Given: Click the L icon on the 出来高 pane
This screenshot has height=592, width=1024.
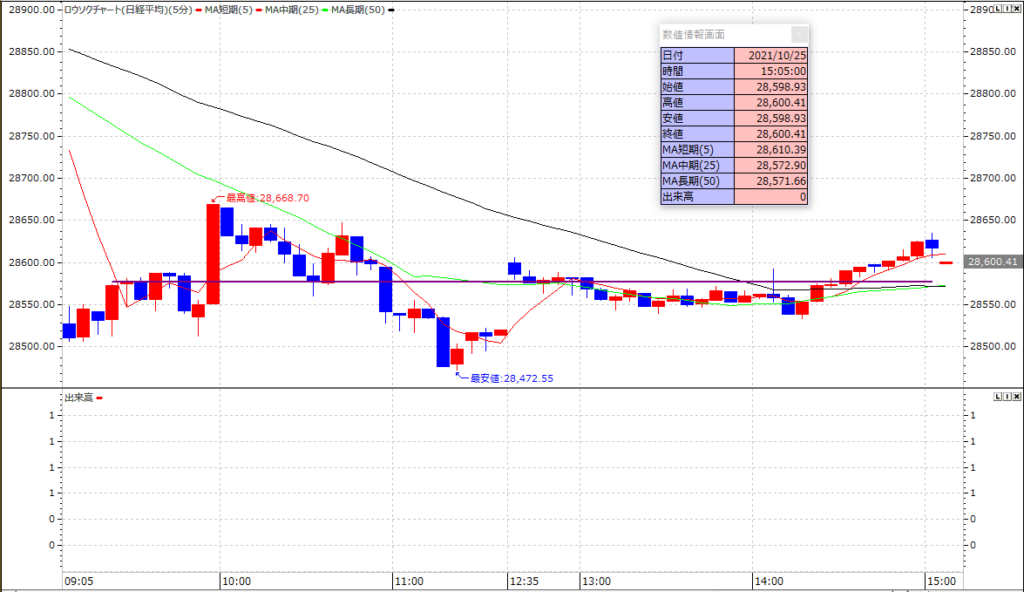Looking at the screenshot, I should [x=997, y=397].
